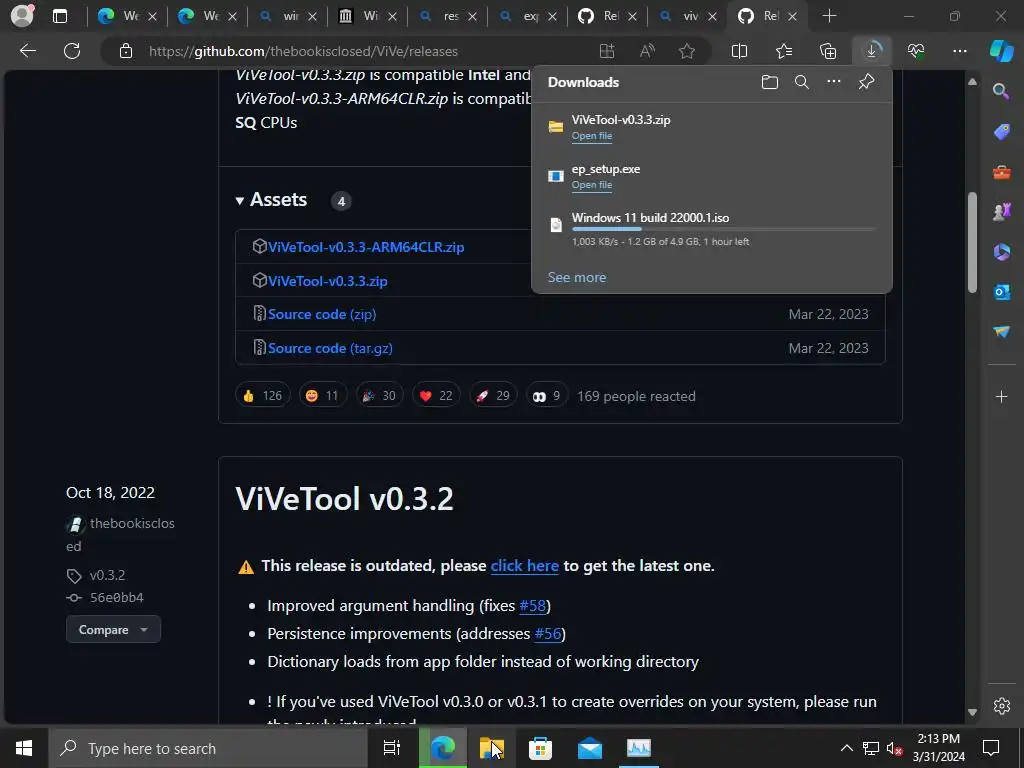Open the browser essentials heart icon
This screenshot has height=768, width=1024.
(916, 51)
